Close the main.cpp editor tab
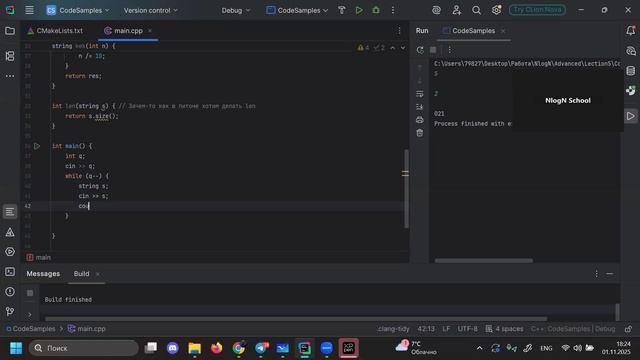Image resolution: width=640 pixels, height=360 pixels. [150, 31]
